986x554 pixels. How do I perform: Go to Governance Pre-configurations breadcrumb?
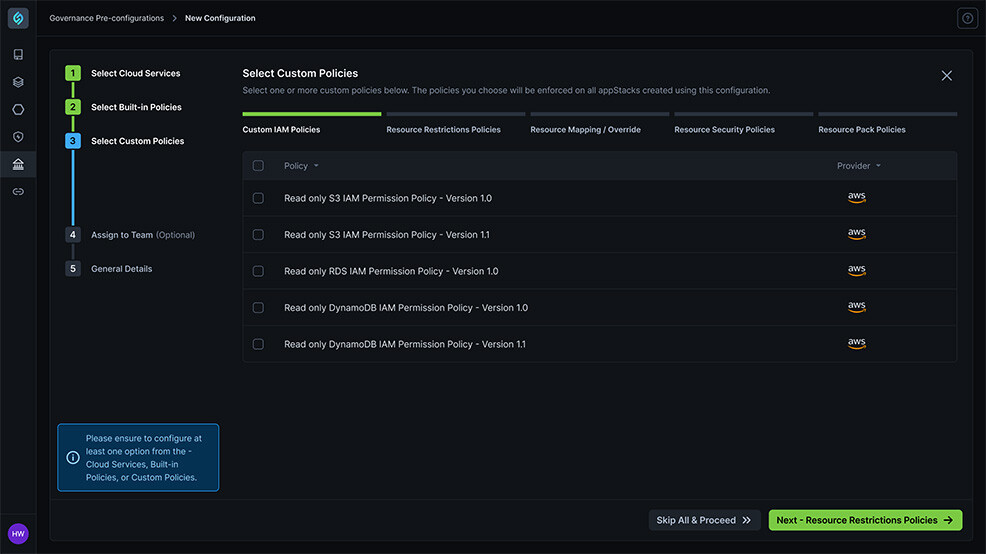[106, 18]
